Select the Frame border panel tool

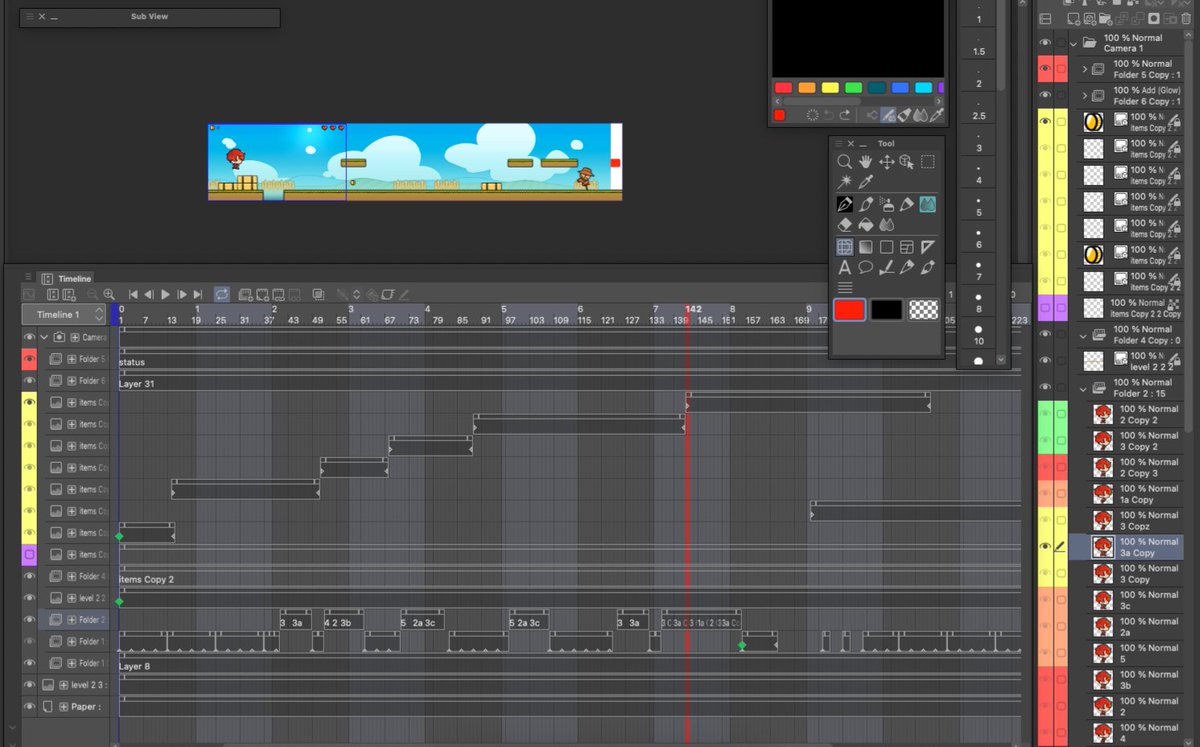pos(906,247)
